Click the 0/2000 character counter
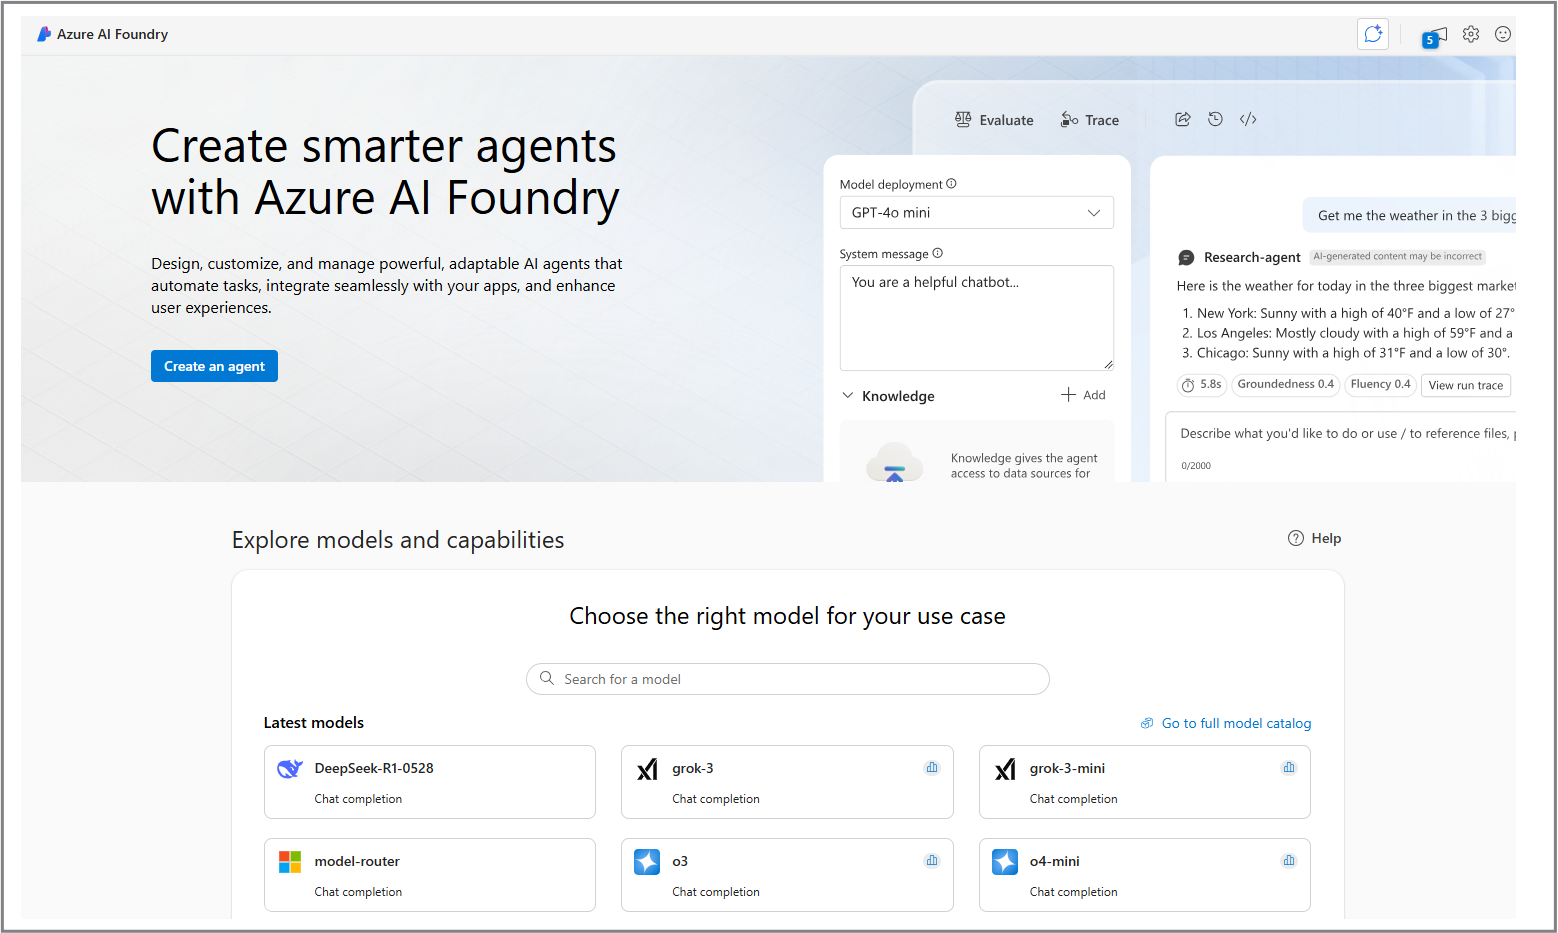The height and width of the screenshot is (933, 1558). point(1195,466)
